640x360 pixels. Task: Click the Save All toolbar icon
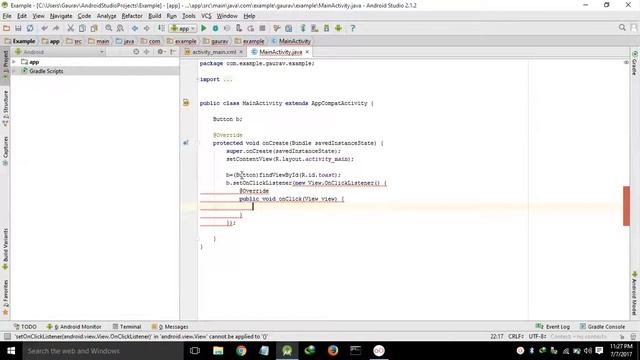[x=18, y=28]
